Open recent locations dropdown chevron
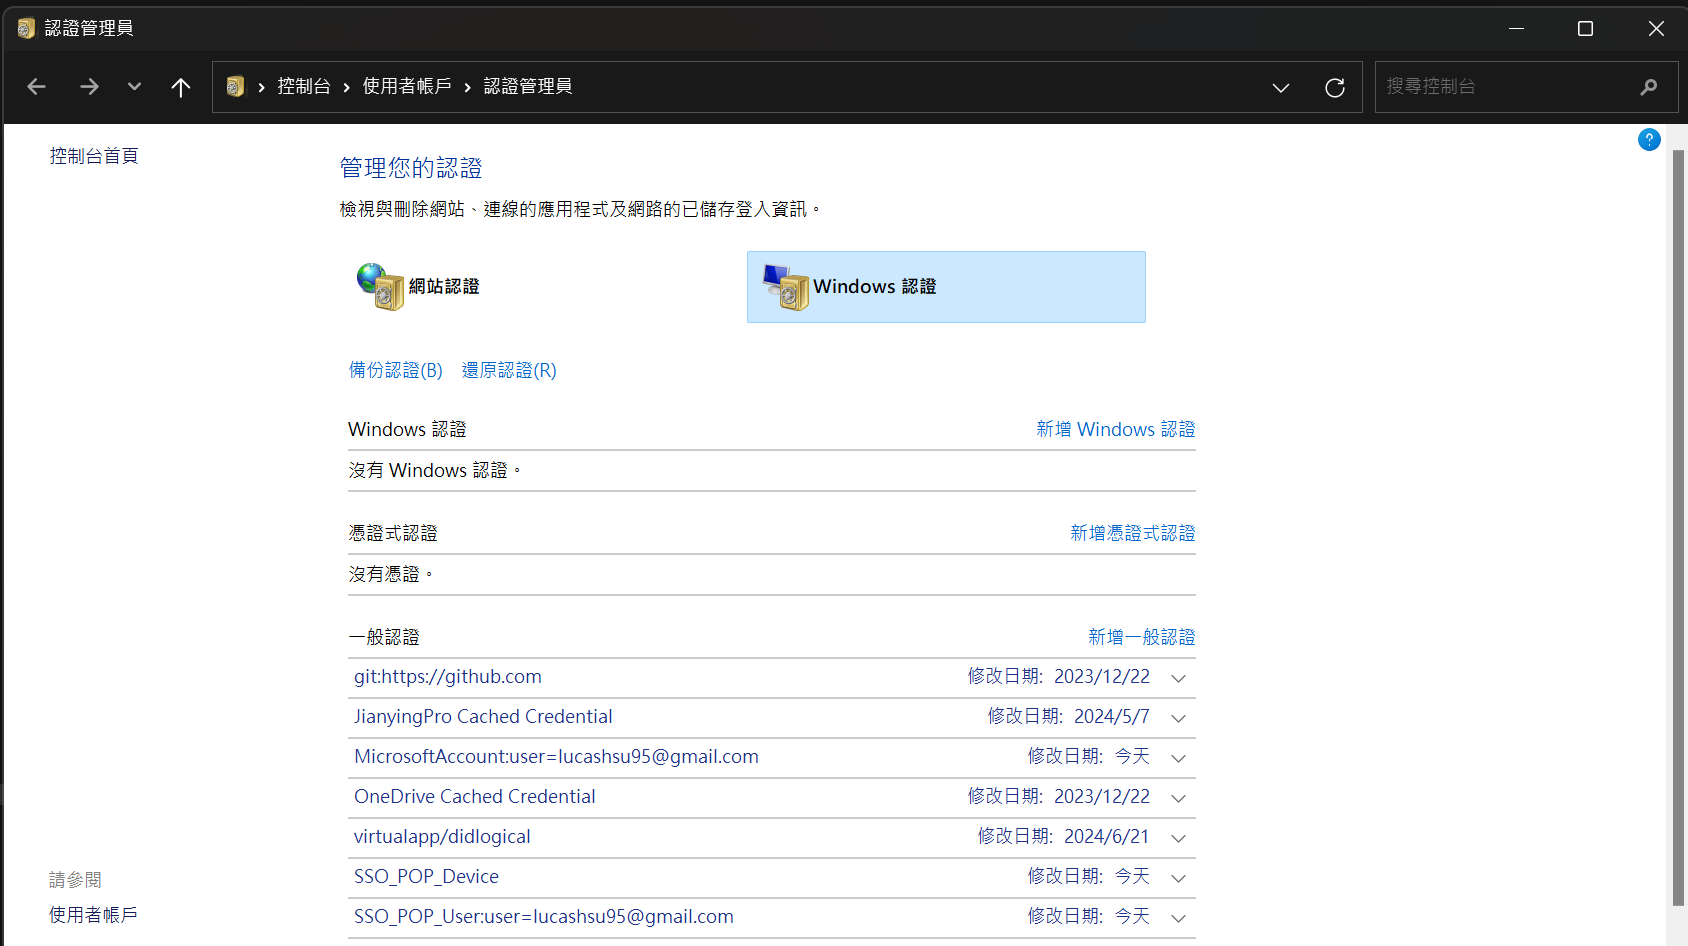Image resolution: width=1688 pixels, height=946 pixels. point(134,87)
